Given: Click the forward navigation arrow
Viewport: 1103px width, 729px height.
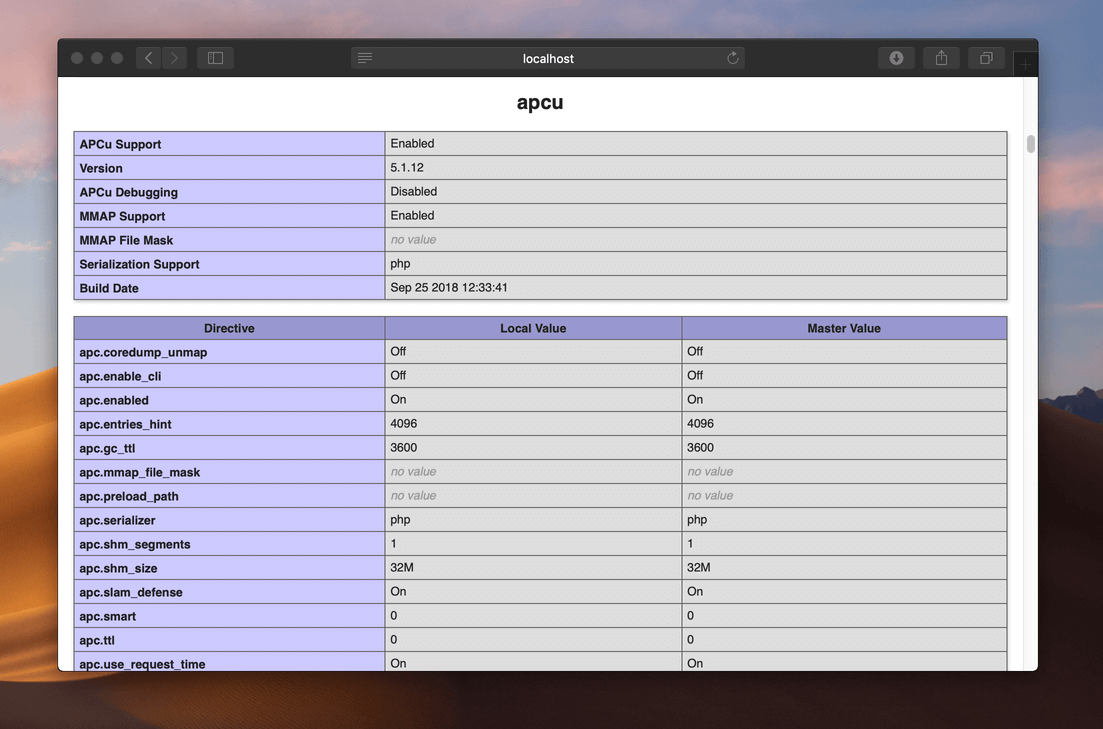Looking at the screenshot, I should [174, 58].
